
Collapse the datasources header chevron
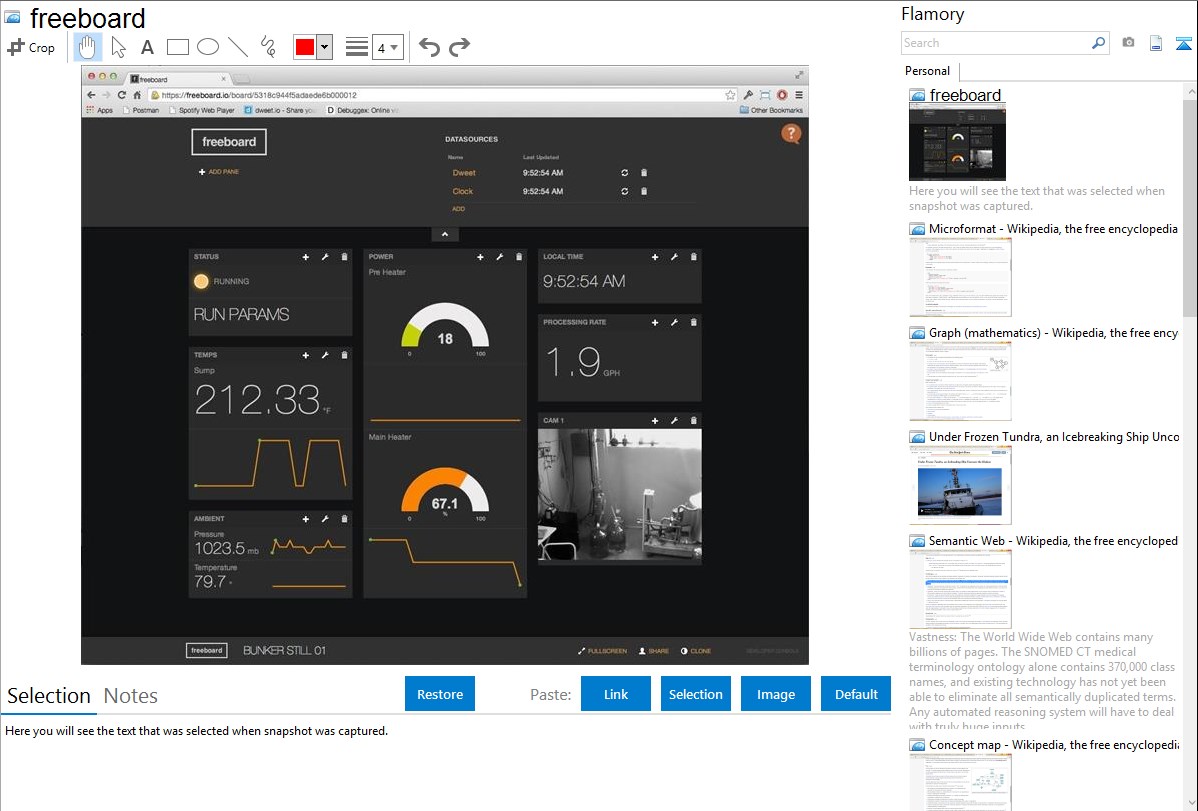pyautogui.click(x=445, y=234)
